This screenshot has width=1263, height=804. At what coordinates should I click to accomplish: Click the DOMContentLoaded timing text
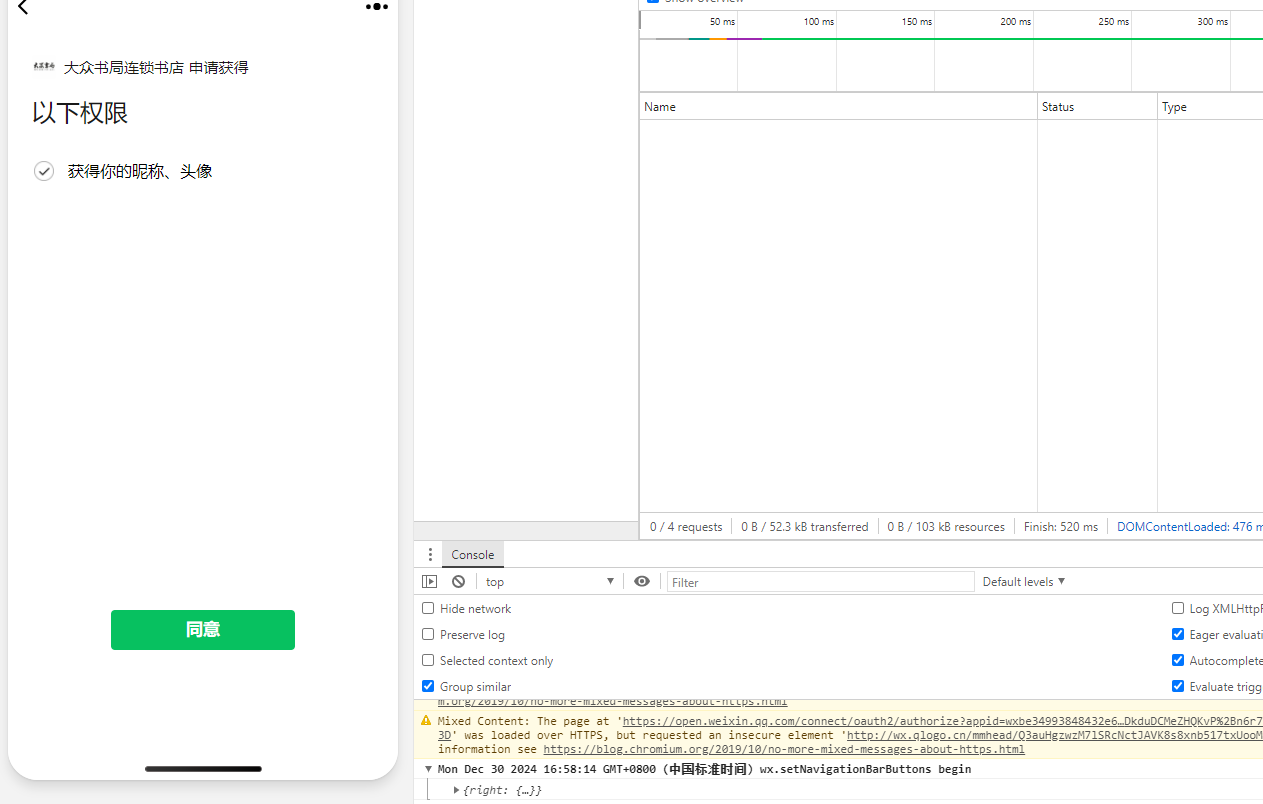point(1190,527)
